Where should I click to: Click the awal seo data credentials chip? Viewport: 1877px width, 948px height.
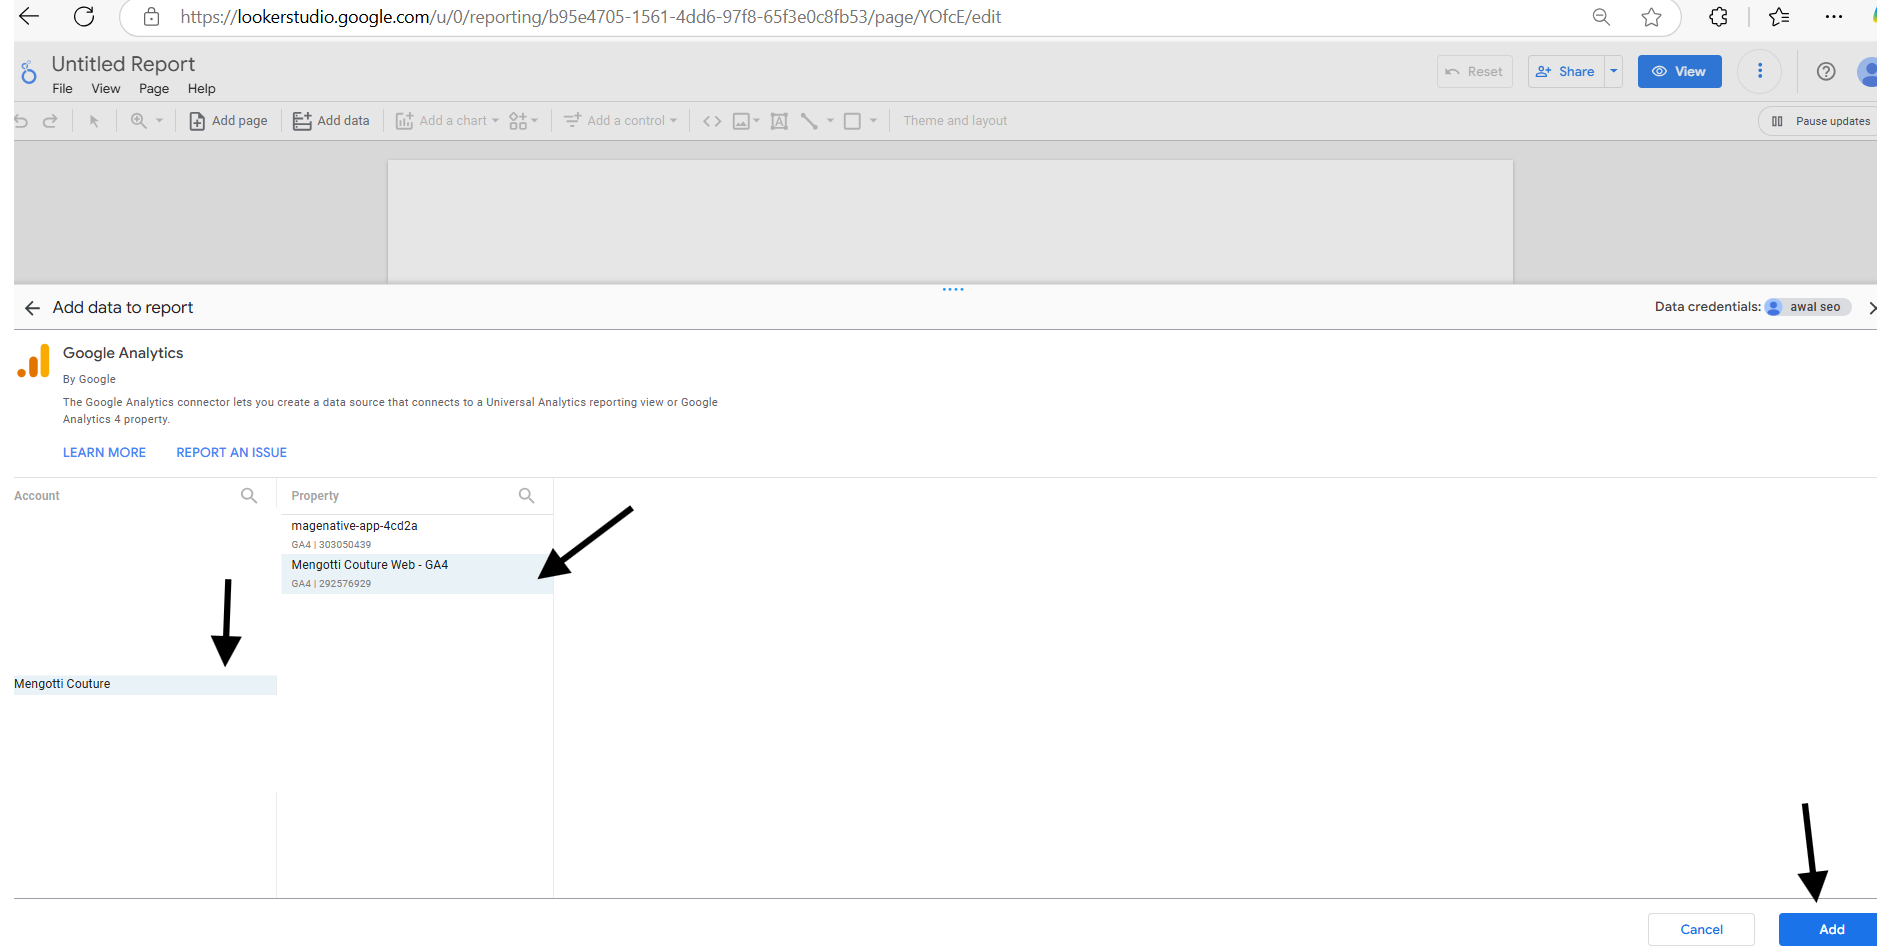(x=1807, y=308)
